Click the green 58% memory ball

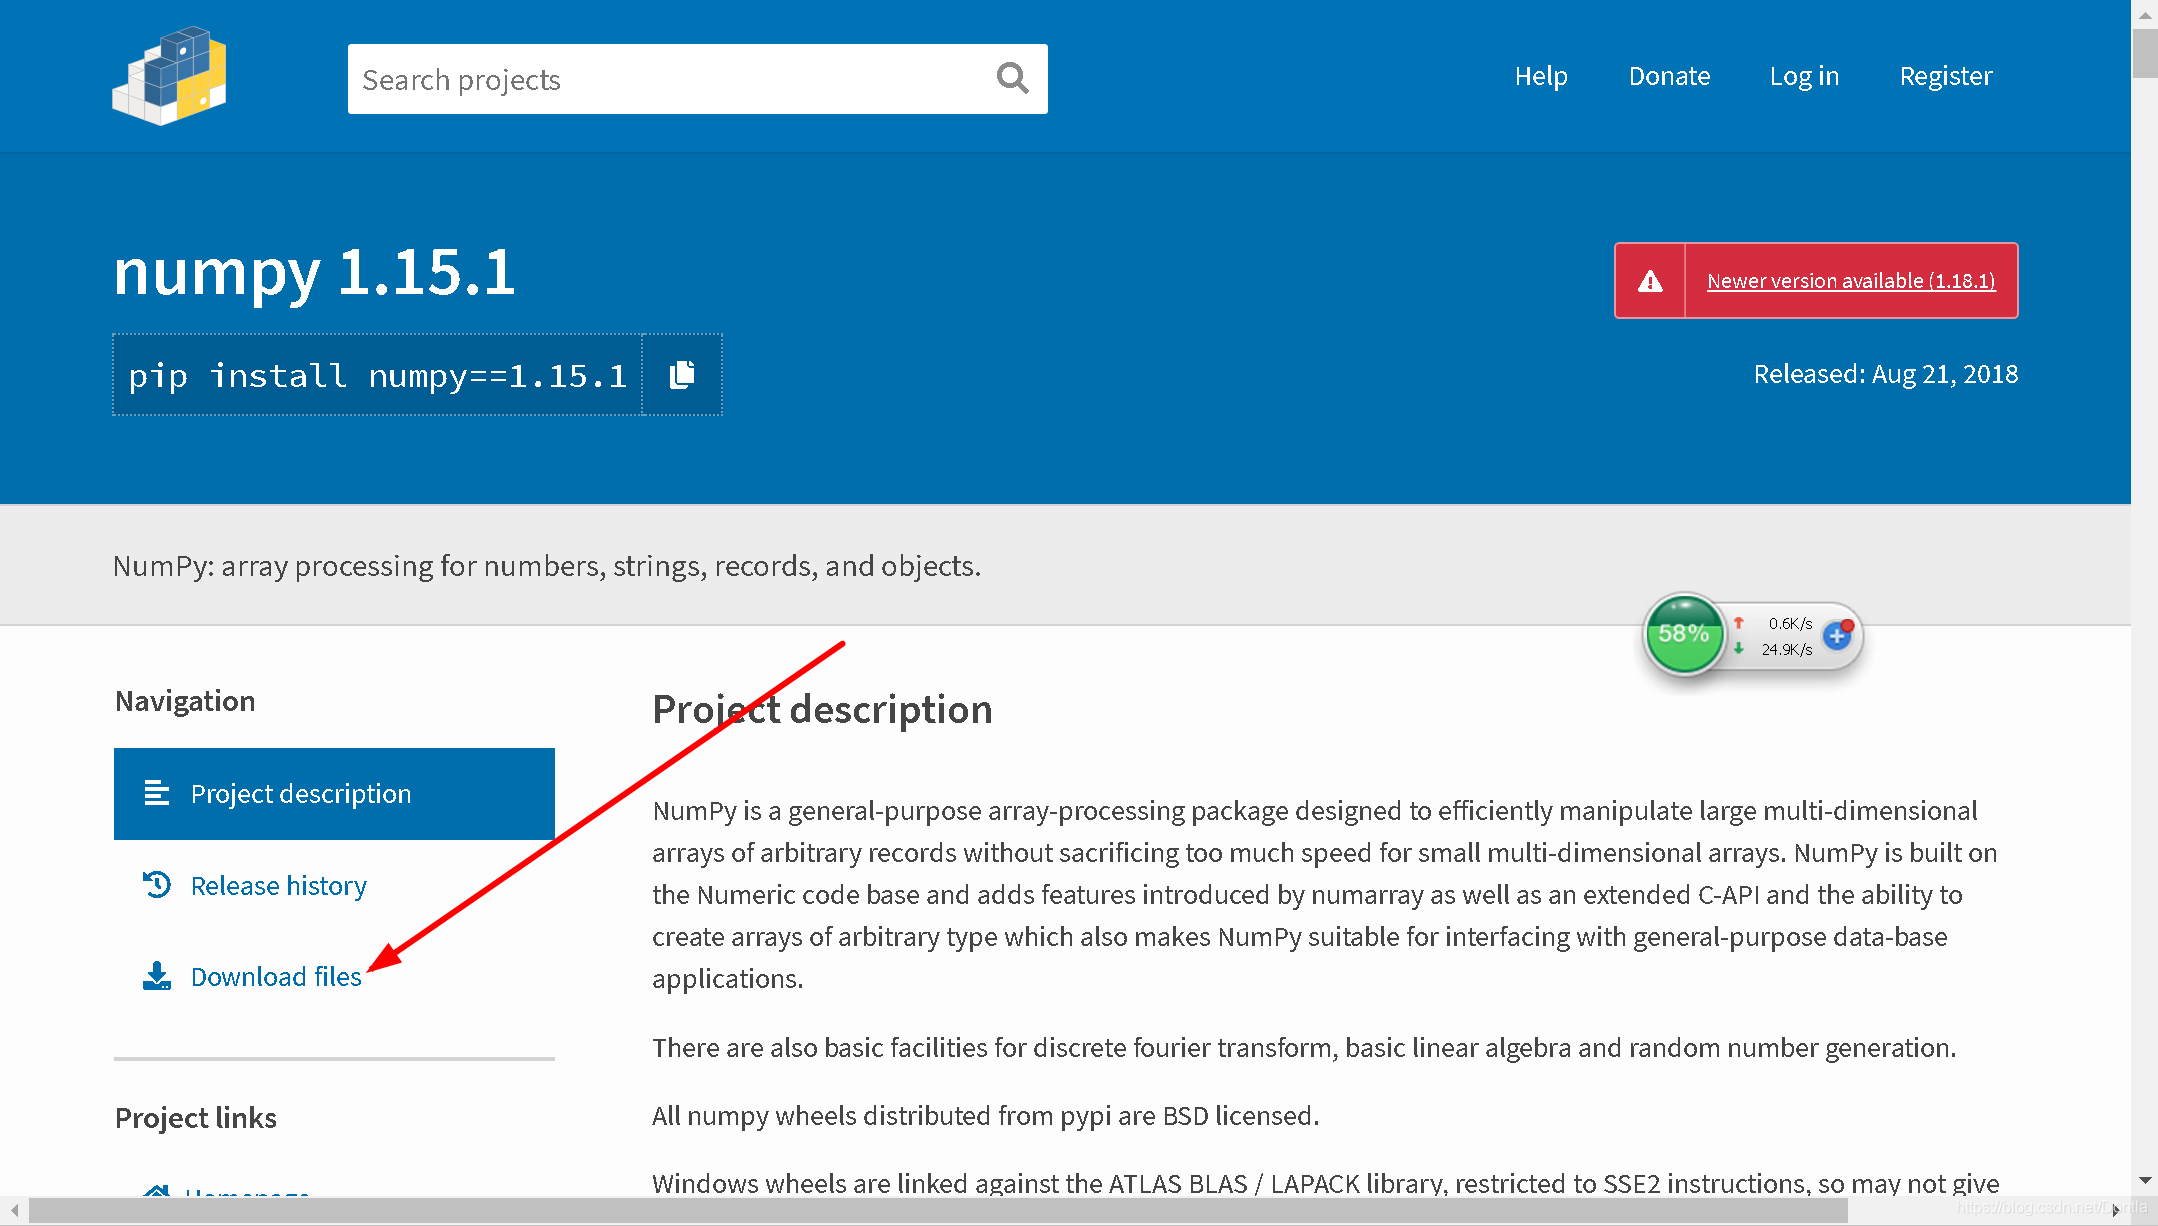tap(1684, 634)
